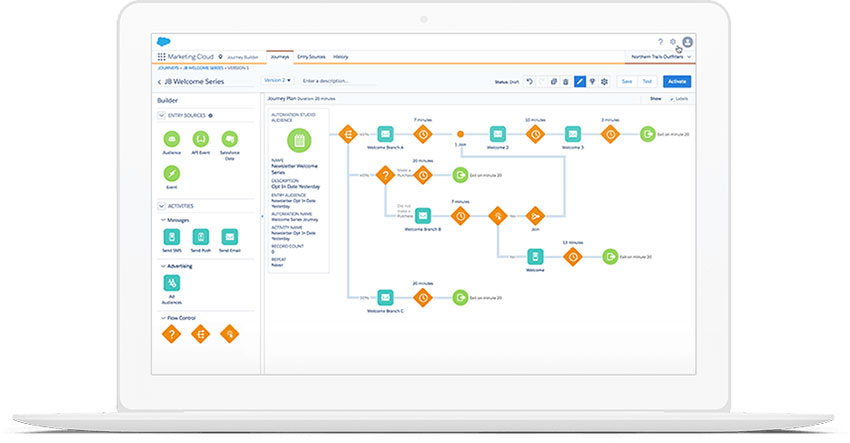Open the Help question mark icon
This screenshot has height=443, width=850.
pos(660,42)
